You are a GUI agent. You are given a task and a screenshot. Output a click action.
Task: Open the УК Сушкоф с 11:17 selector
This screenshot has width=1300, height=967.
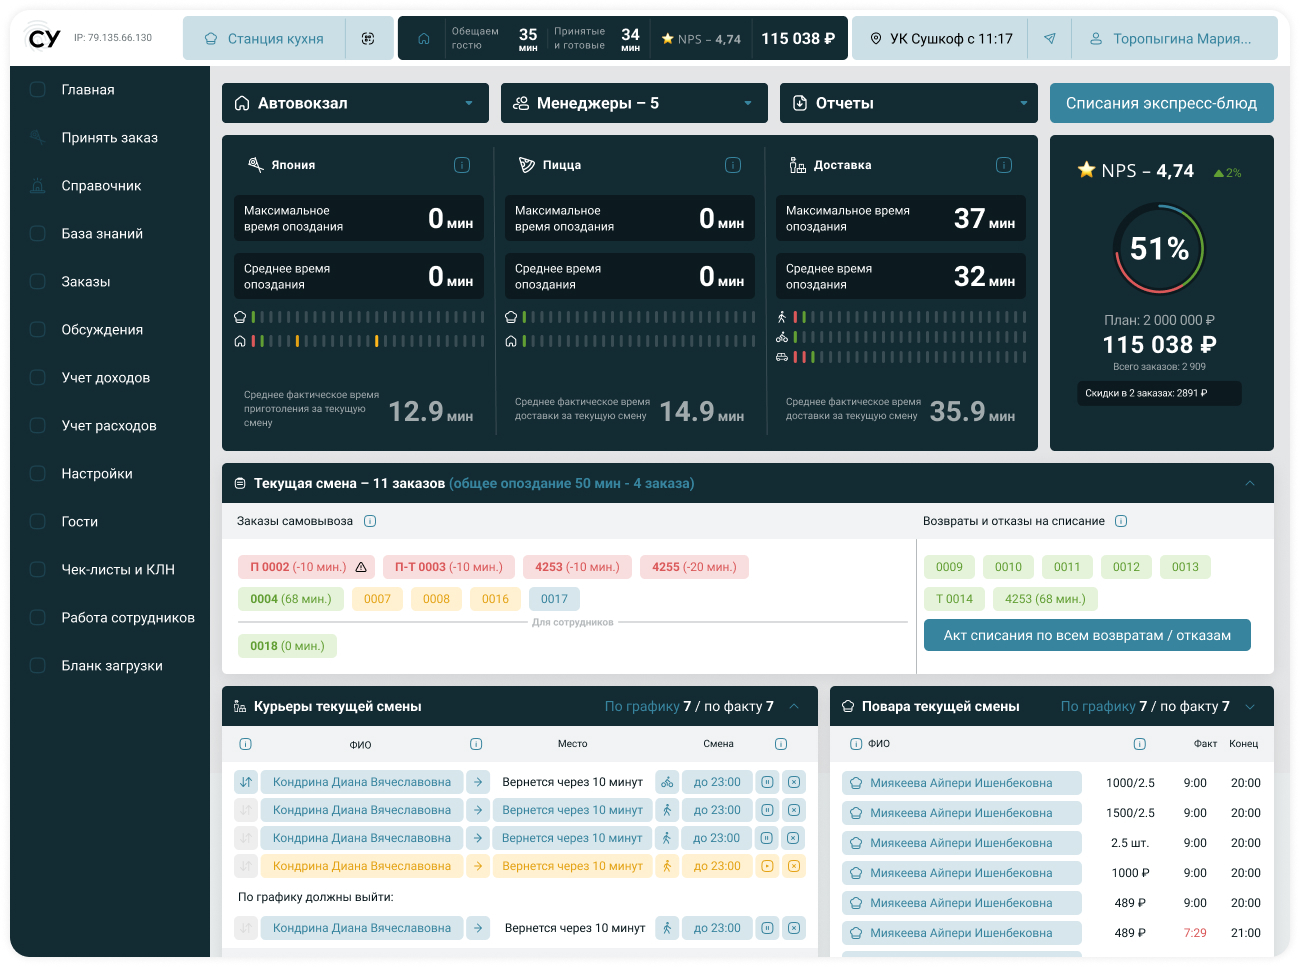tap(940, 38)
